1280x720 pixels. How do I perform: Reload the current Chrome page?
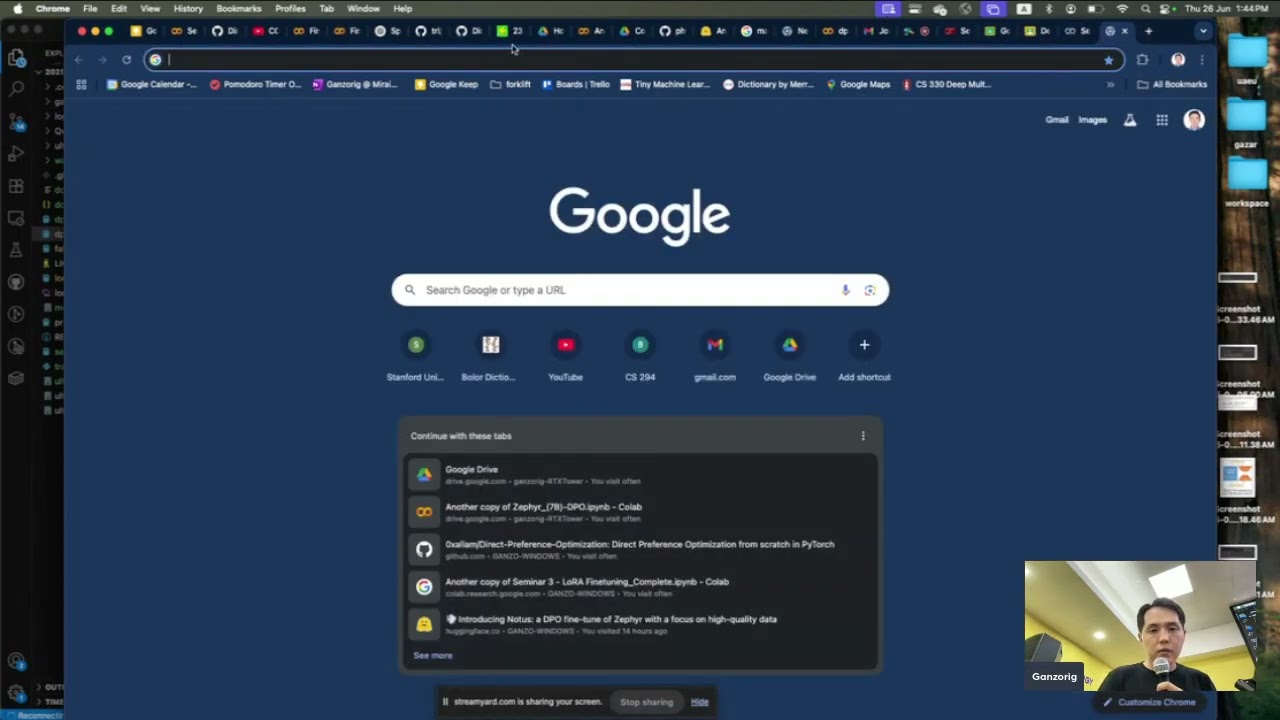click(126, 60)
